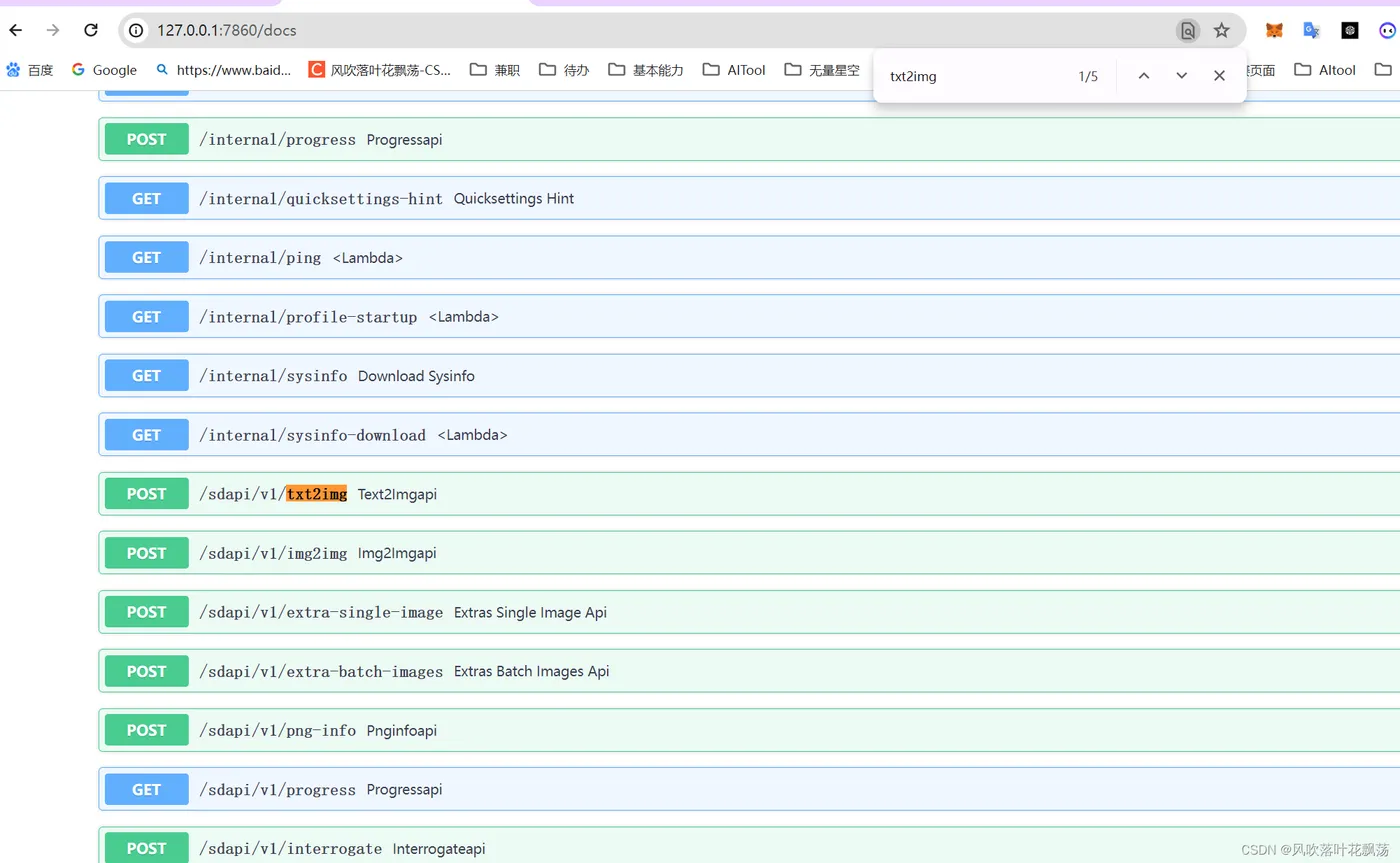Click the POST badge of png-info row
Screen dimensions: 1400x863
pyautogui.click(x=146, y=730)
